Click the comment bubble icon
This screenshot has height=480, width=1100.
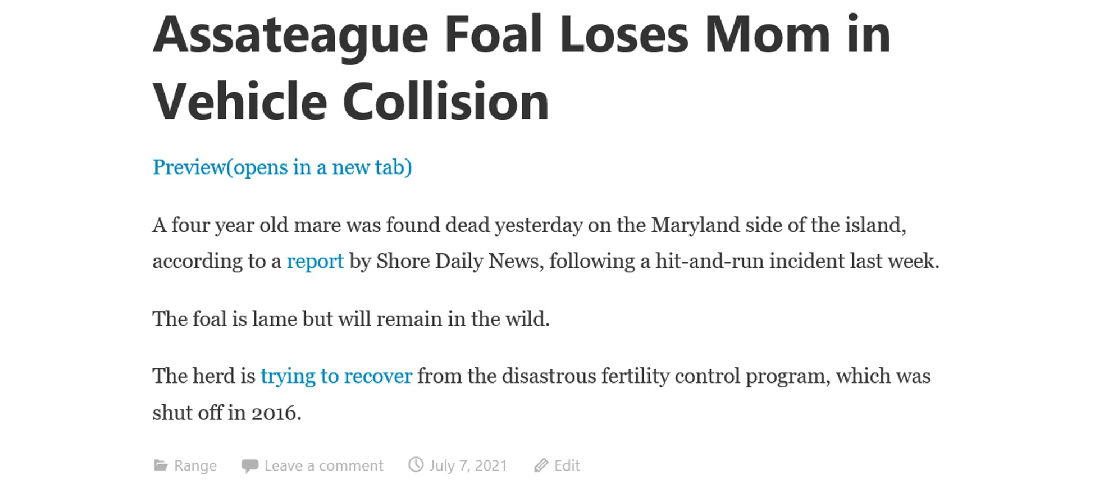click(x=250, y=466)
